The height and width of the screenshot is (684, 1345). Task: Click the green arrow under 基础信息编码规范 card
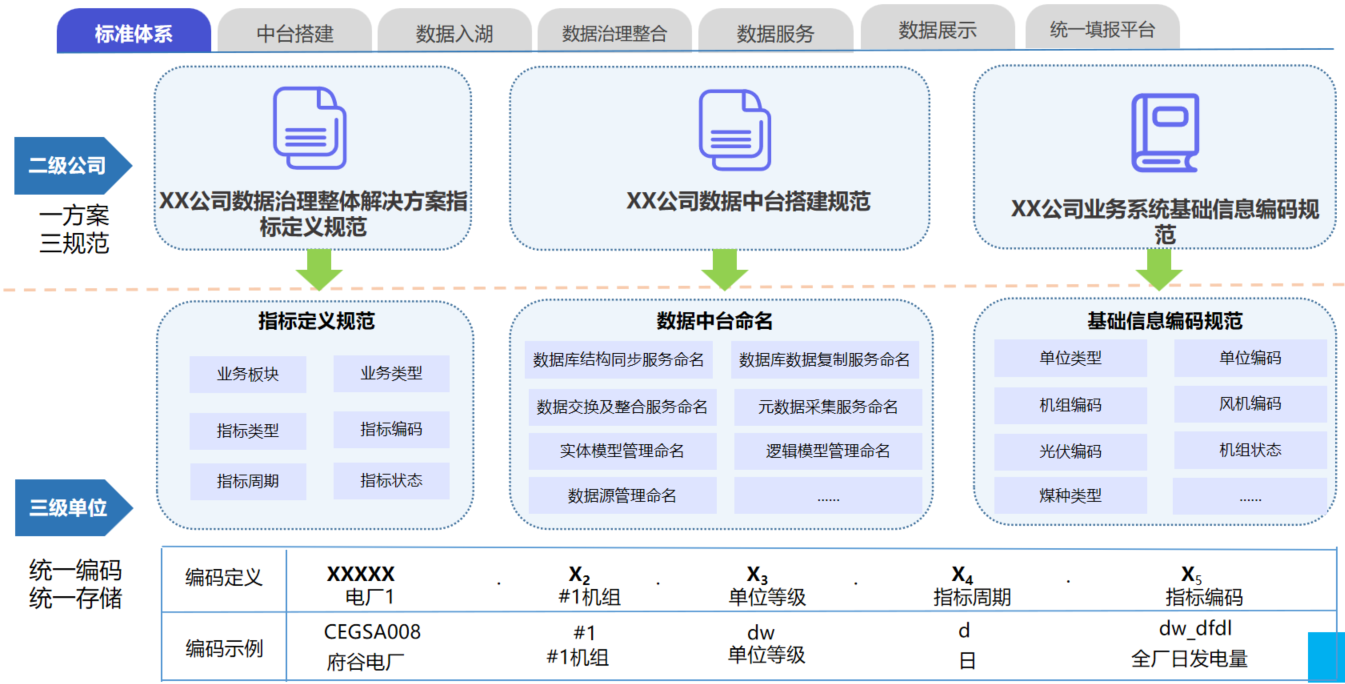coord(1158,268)
